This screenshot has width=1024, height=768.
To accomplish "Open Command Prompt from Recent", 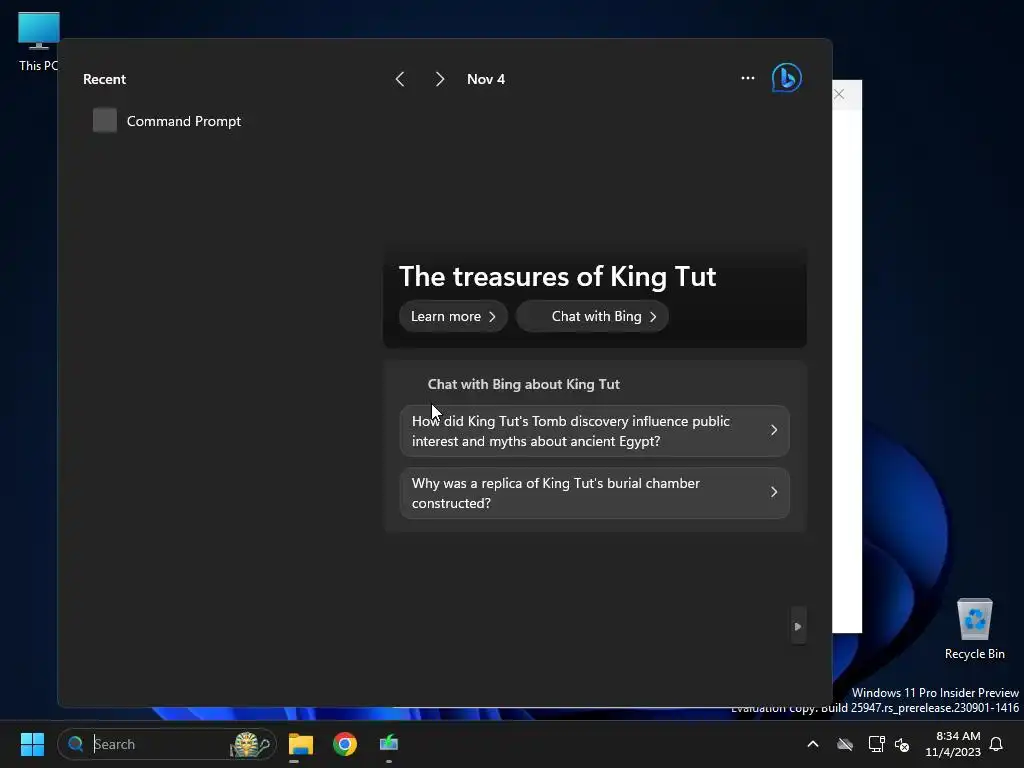I will click(167, 121).
